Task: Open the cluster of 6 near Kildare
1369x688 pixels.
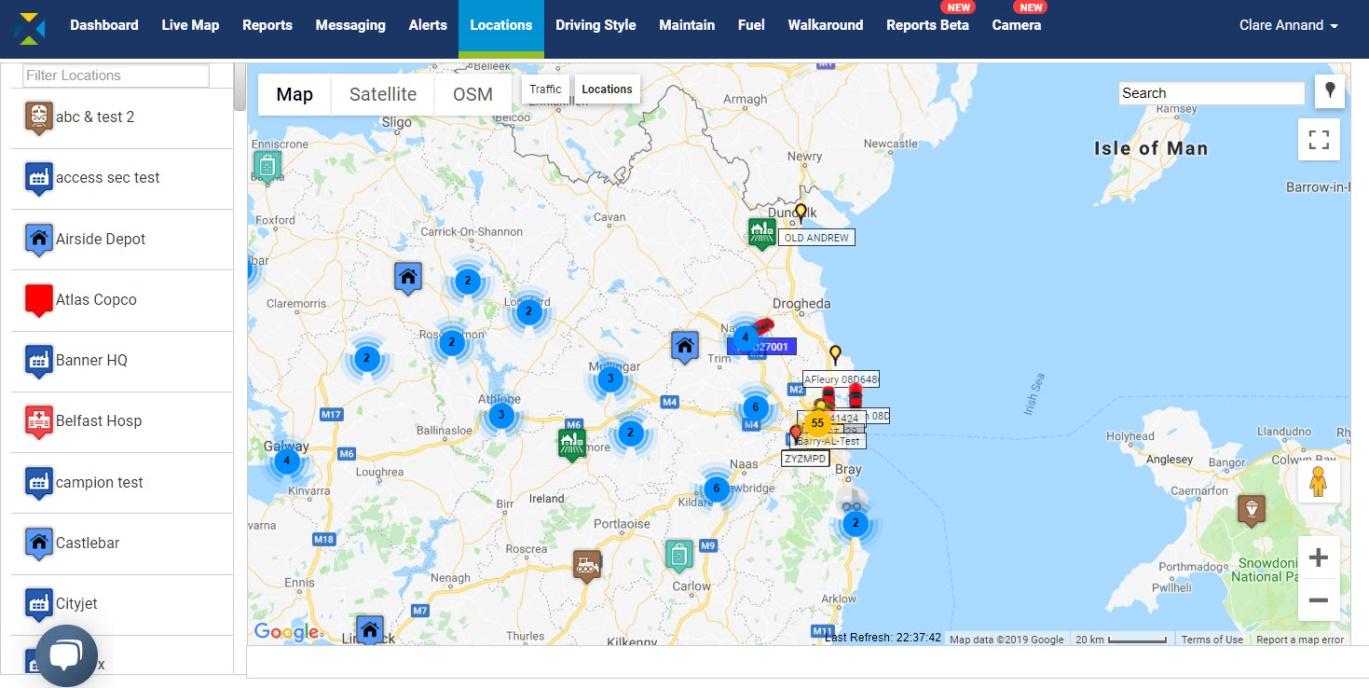Action: [716, 489]
